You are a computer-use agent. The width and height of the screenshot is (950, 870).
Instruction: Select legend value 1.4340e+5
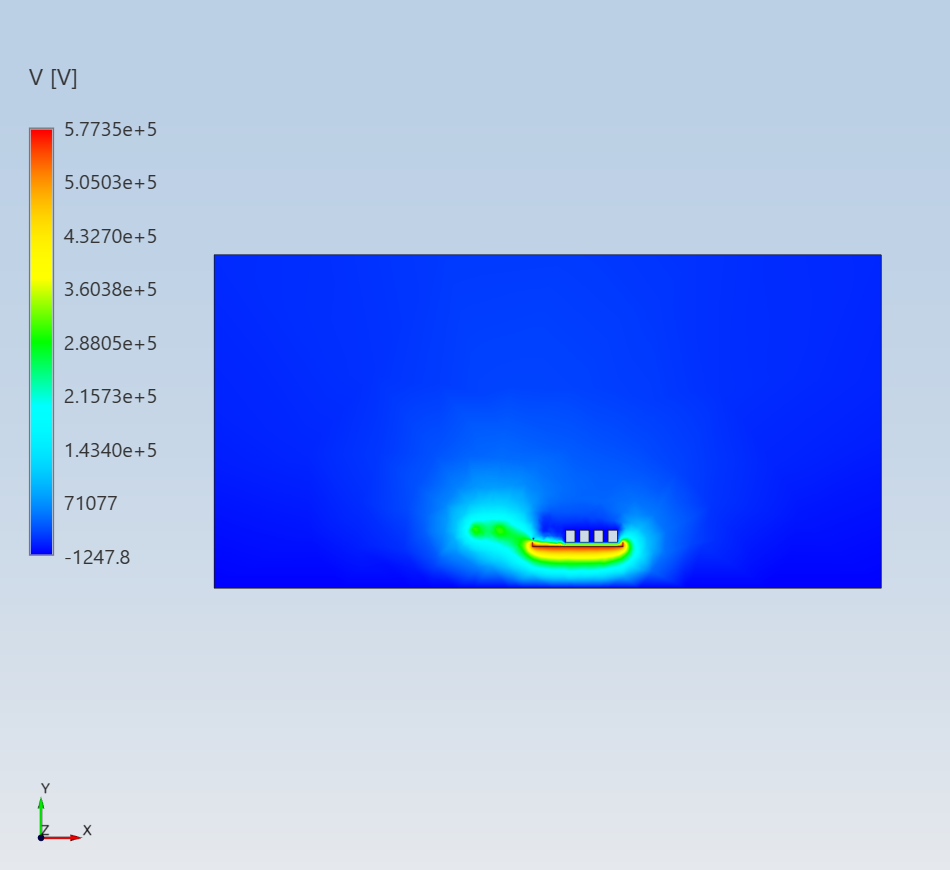tap(110, 450)
